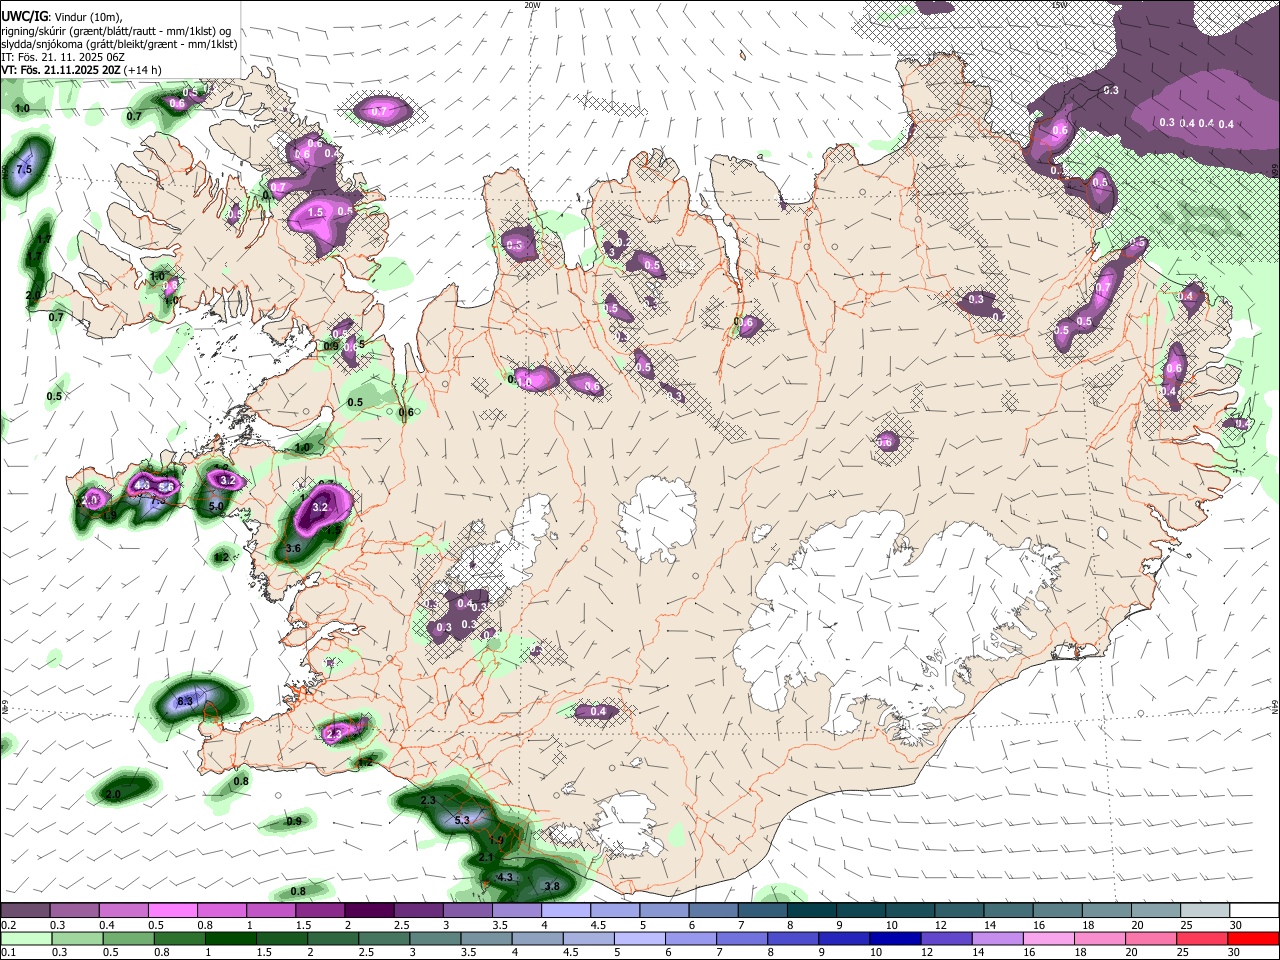Click the darkest green 1 rain scale swatch
1280x960 pixels.
[229, 938]
